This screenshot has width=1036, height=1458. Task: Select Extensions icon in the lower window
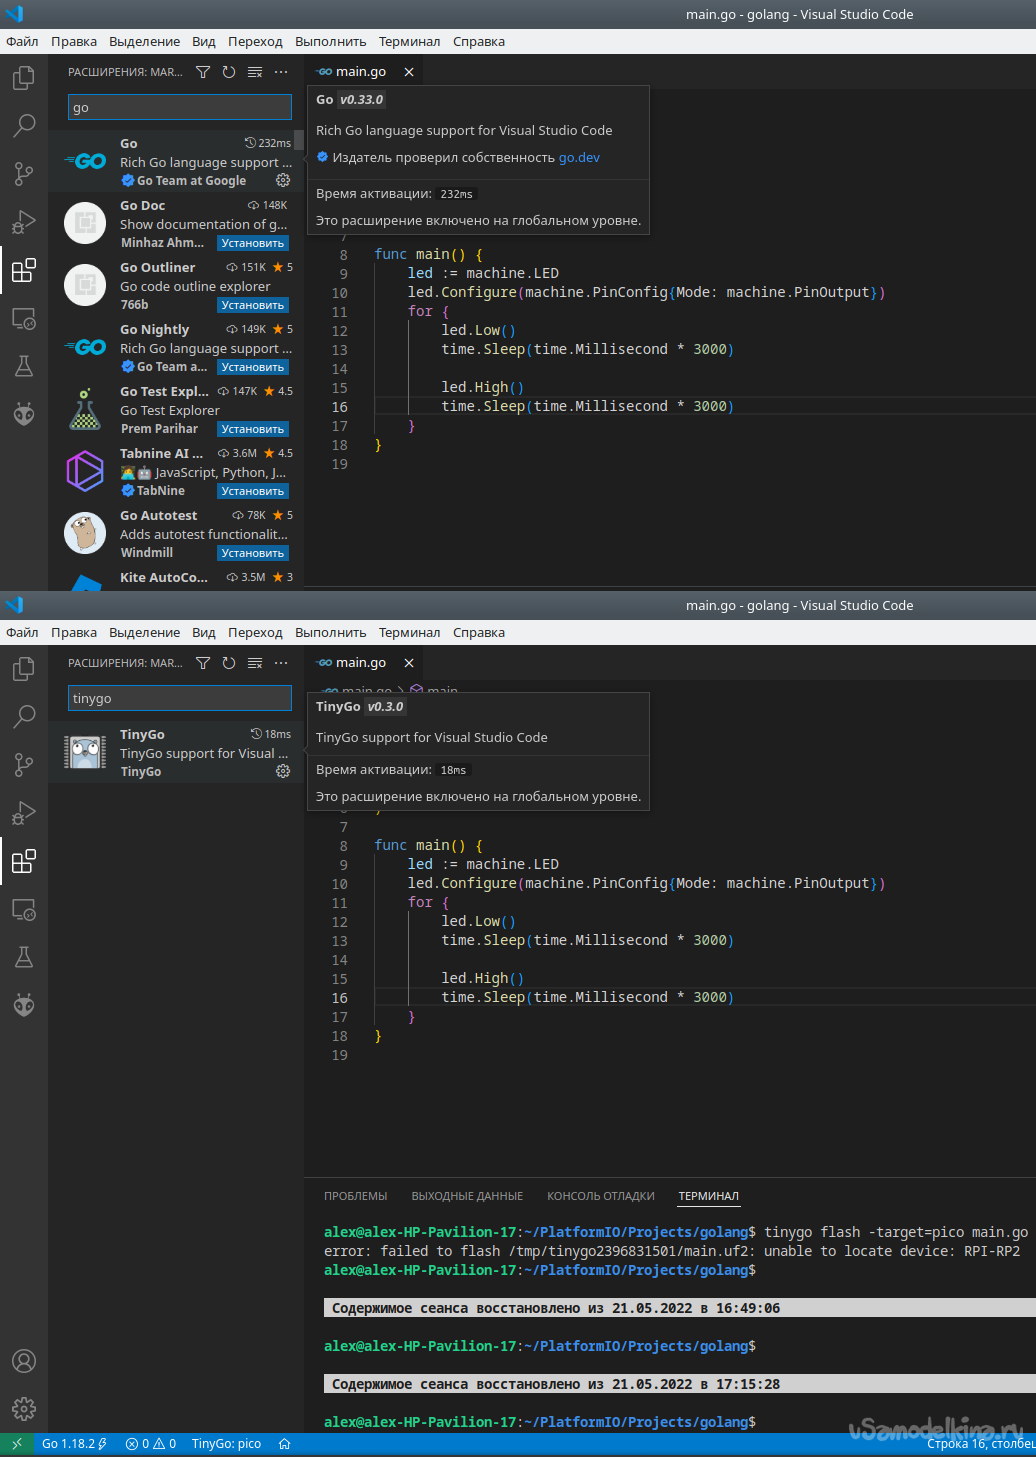tap(24, 861)
